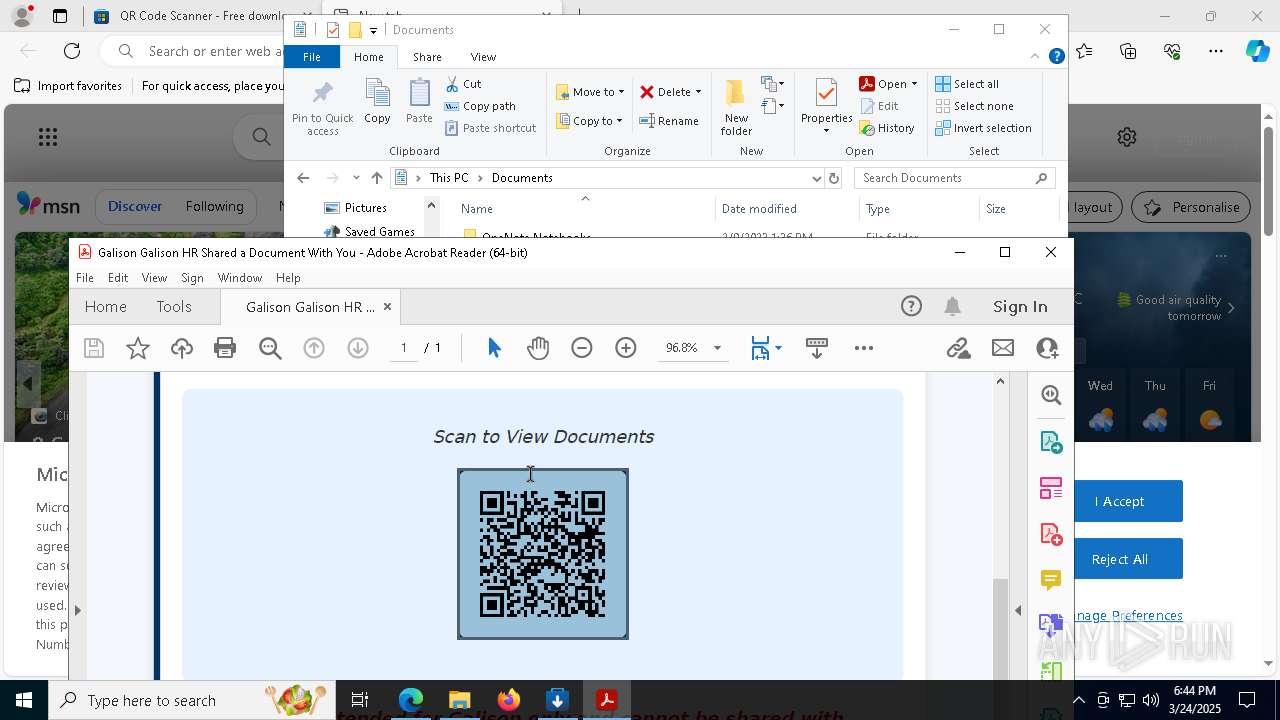Screen dimensions: 1280x720
Task: Open the View ribbon tab in Explorer
Action: 483,57
